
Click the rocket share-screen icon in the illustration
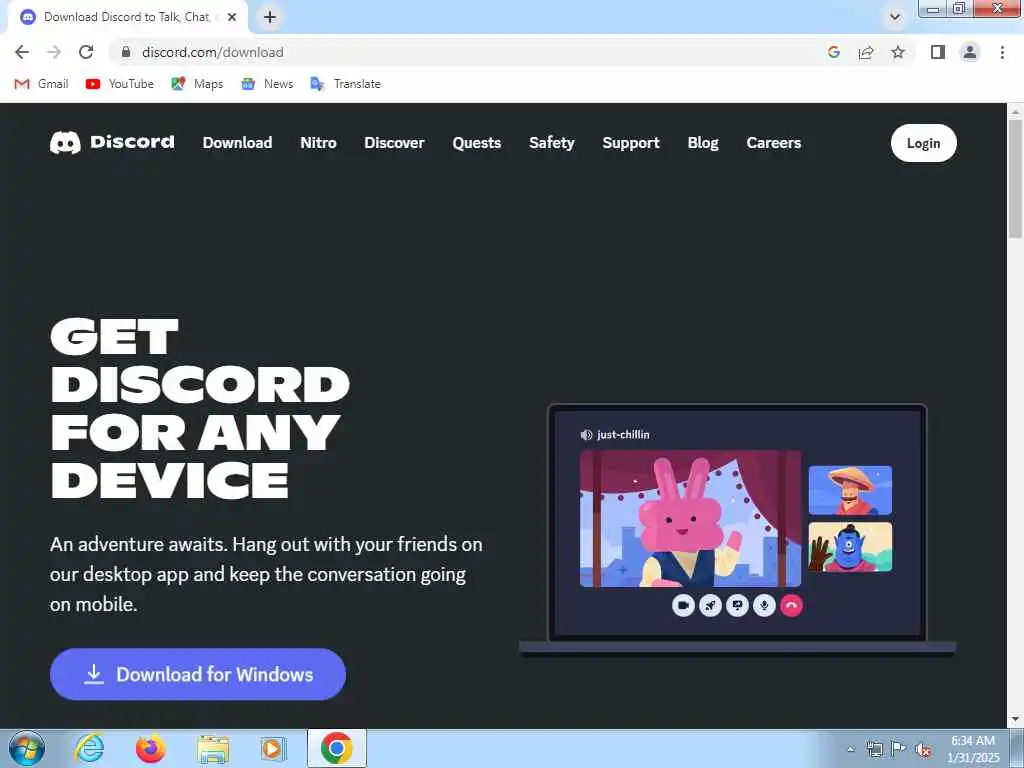pos(710,605)
